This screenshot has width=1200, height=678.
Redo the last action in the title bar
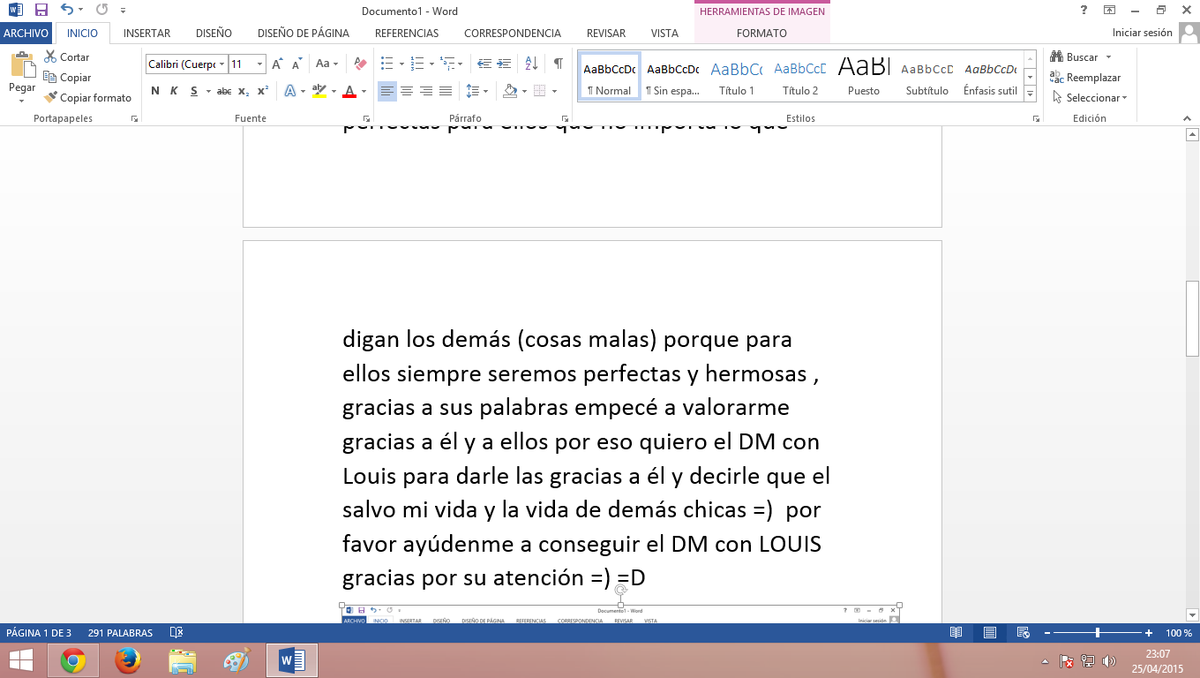(x=101, y=10)
